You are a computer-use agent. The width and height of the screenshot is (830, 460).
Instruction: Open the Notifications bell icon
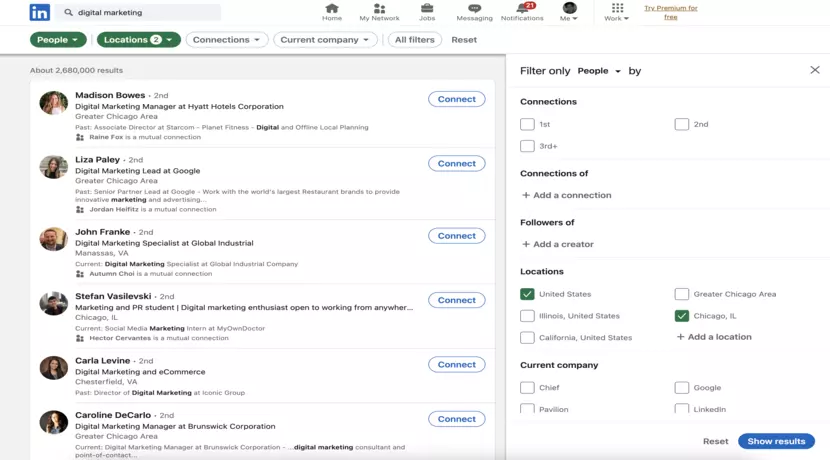pos(521,9)
